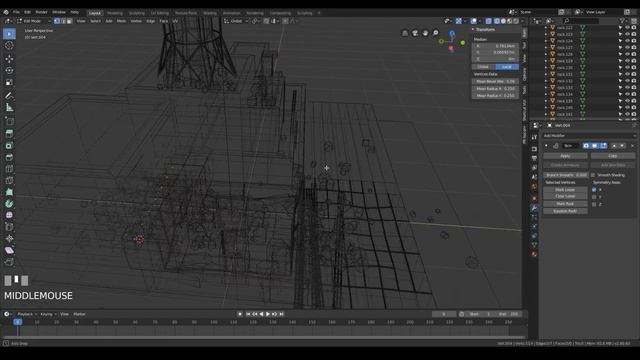Image resolution: width=640 pixels, height=360 pixels.
Task: Select the Loop Cut tool
Action: [x=9, y=169]
